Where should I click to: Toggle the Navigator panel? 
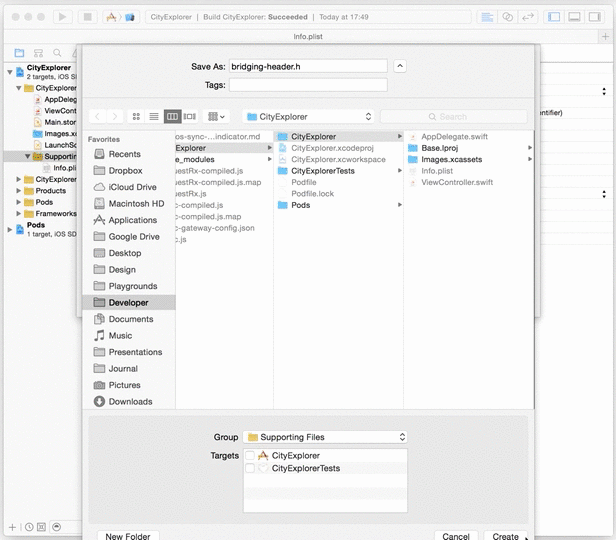click(x=554, y=17)
